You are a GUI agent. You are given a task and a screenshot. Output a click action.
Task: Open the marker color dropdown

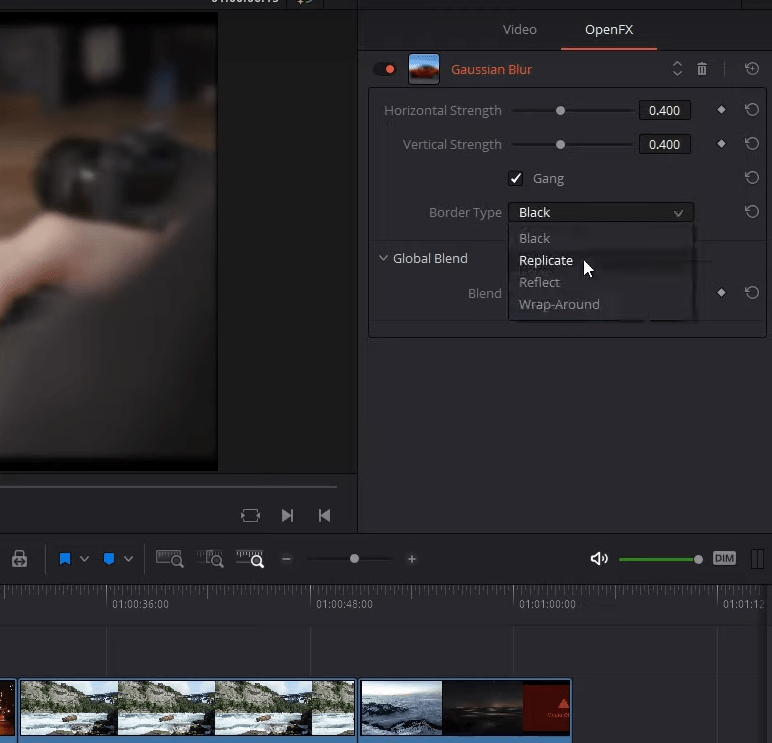pyautogui.click(x=129, y=559)
